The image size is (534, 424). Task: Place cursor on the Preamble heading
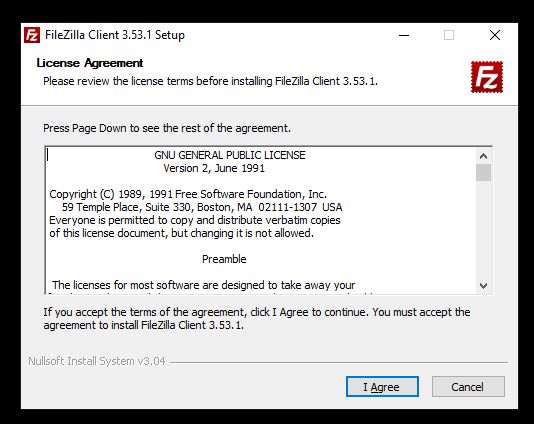pos(224,259)
